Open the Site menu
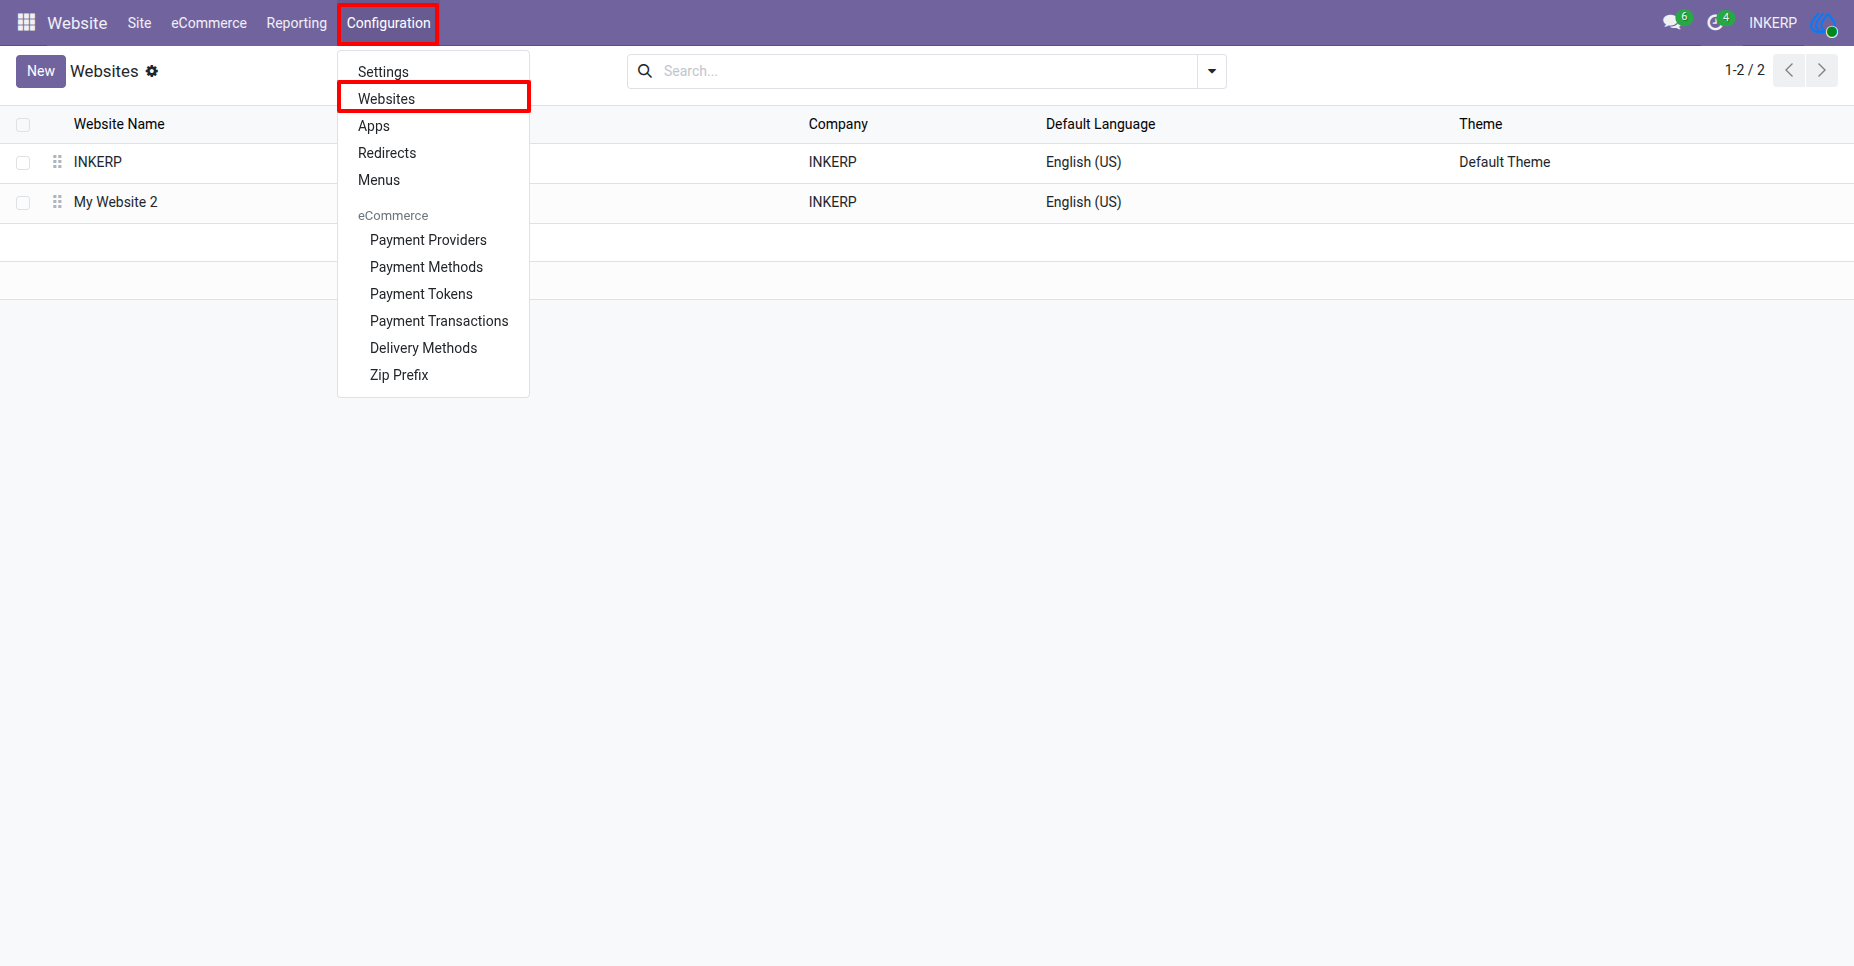Viewport: 1854px width, 966px height. click(x=139, y=23)
